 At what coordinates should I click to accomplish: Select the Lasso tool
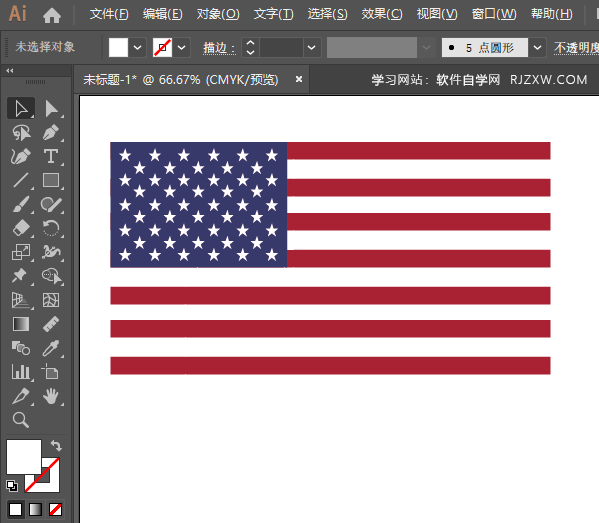[x=21, y=133]
